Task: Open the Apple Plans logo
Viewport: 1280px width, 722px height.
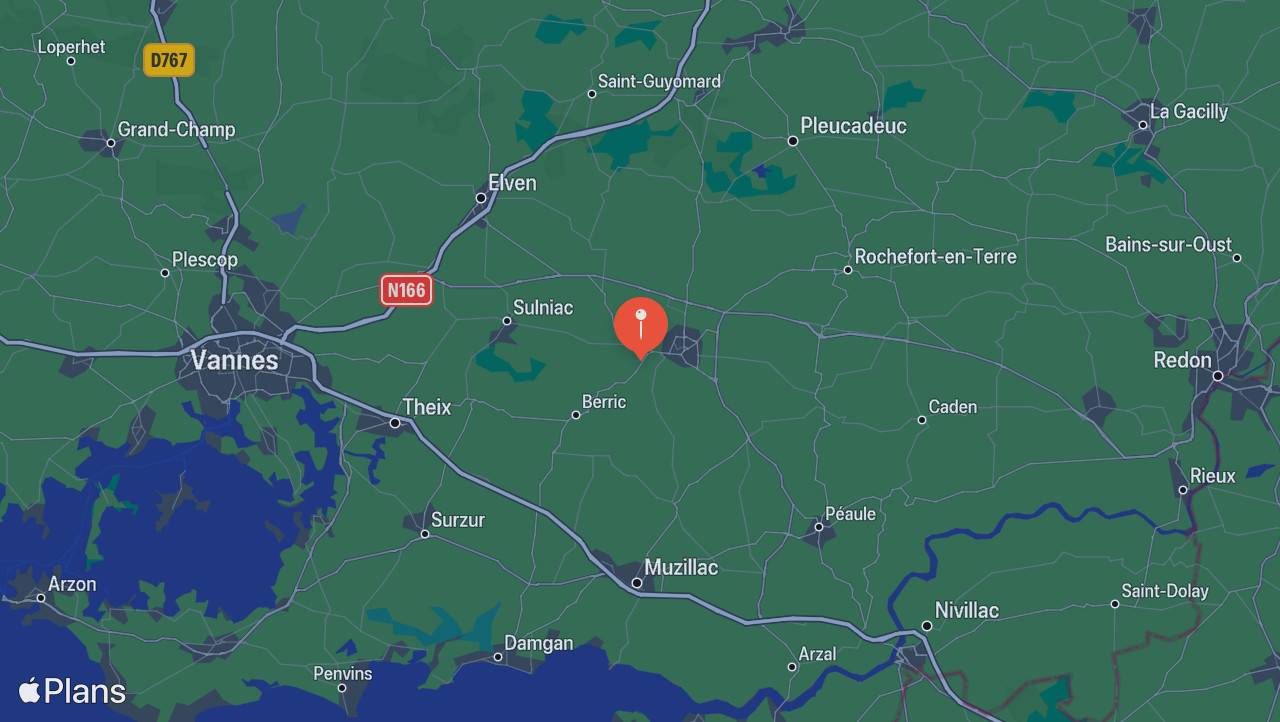Action: coord(72,691)
